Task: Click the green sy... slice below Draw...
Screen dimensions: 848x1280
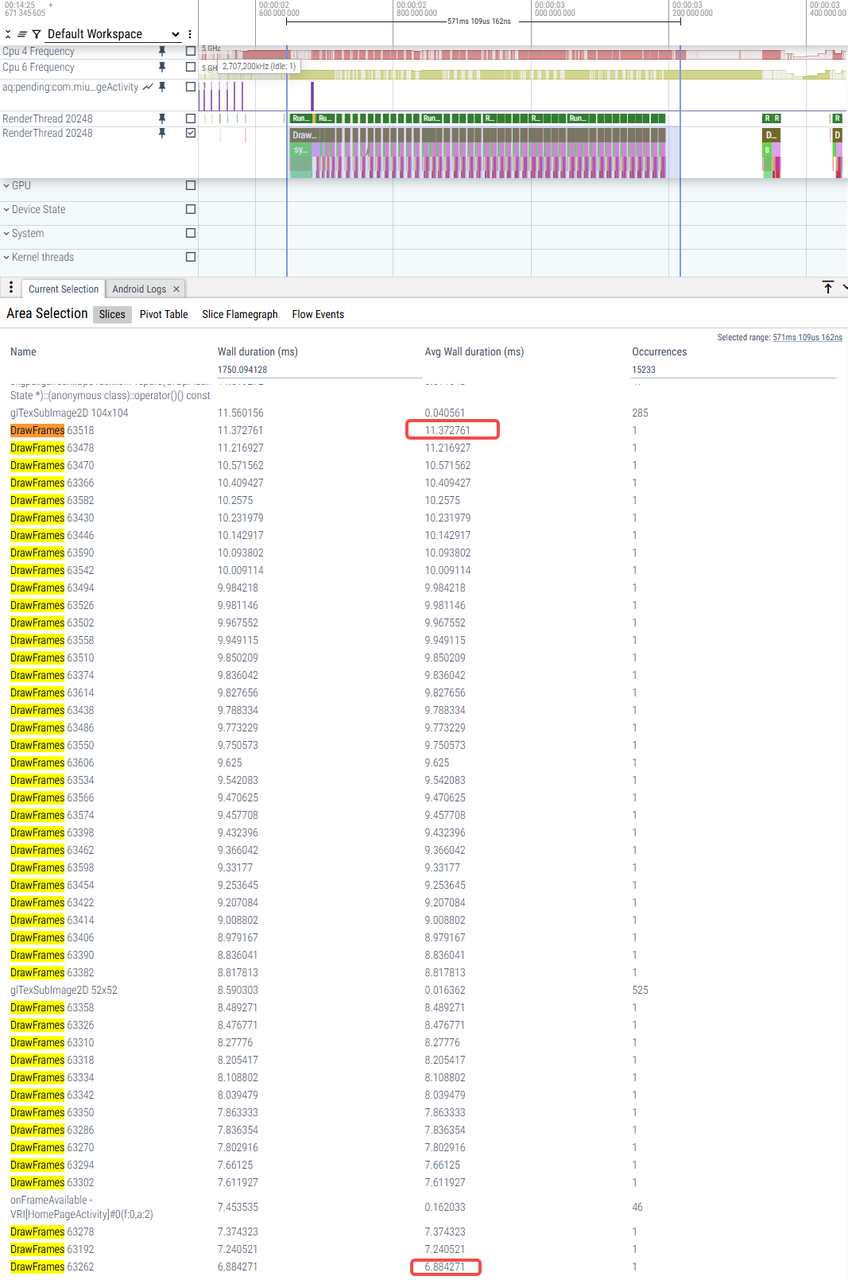Action: point(300,149)
